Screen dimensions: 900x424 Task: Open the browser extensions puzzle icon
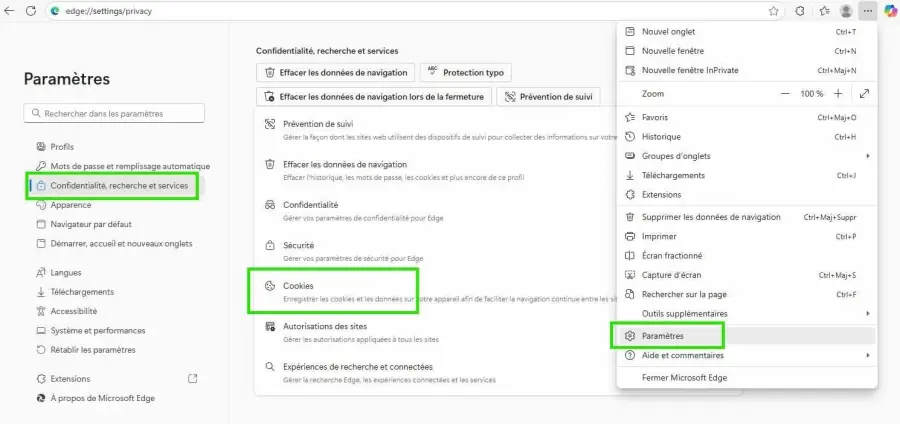point(800,11)
